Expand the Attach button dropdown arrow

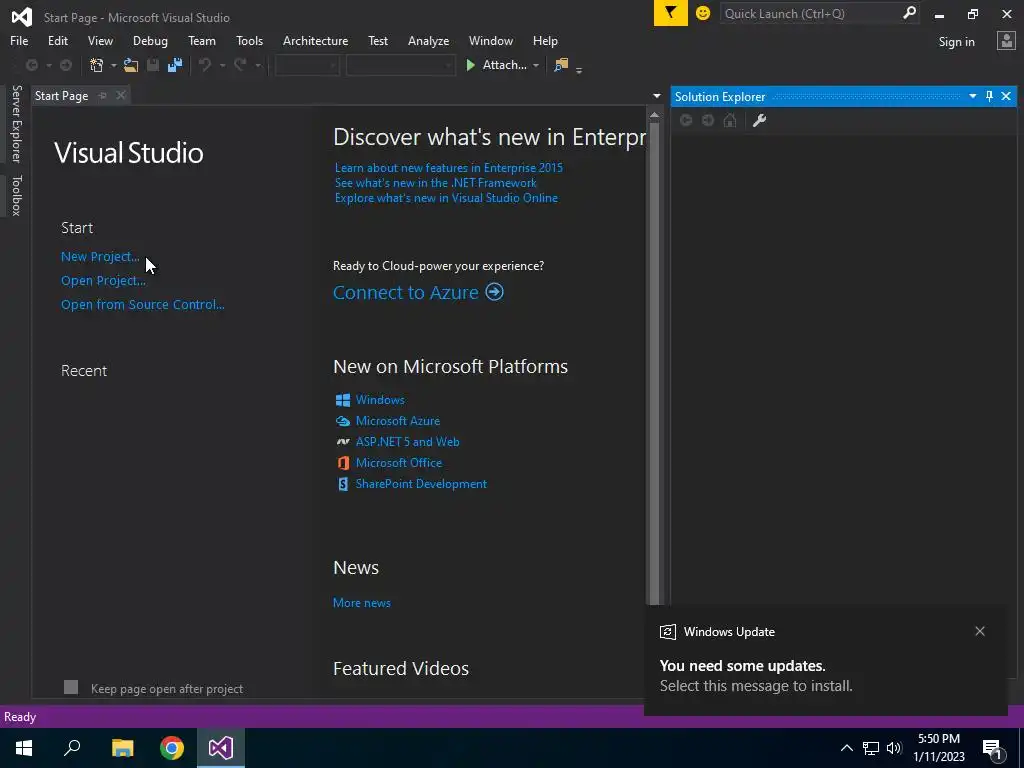tap(536, 65)
